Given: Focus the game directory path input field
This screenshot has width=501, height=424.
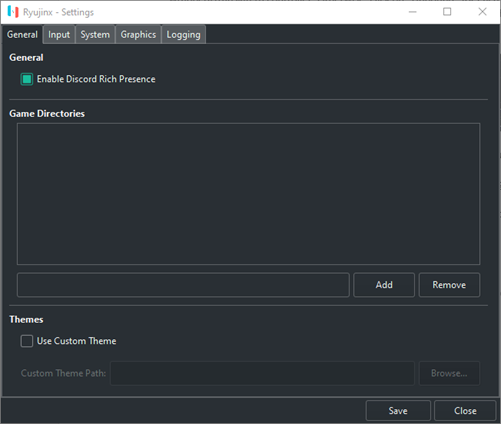Looking at the screenshot, I should 183,285.
